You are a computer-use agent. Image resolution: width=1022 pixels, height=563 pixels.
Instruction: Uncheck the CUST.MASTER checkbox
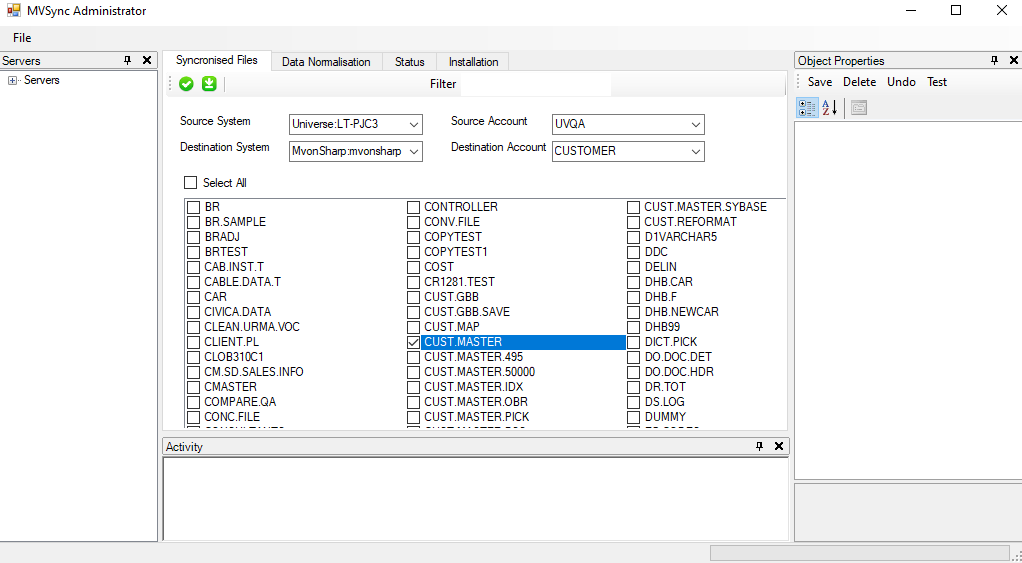pos(413,342)
